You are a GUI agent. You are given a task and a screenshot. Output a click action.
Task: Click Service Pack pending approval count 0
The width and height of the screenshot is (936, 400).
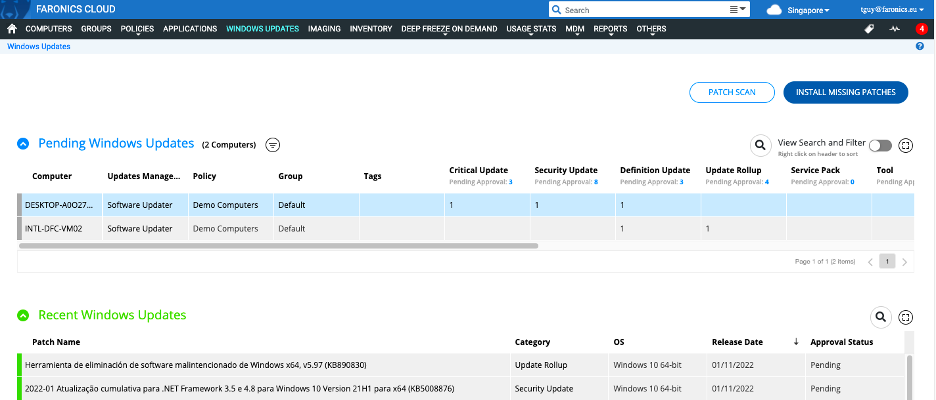pyautogui.click(x=852, y=181)
